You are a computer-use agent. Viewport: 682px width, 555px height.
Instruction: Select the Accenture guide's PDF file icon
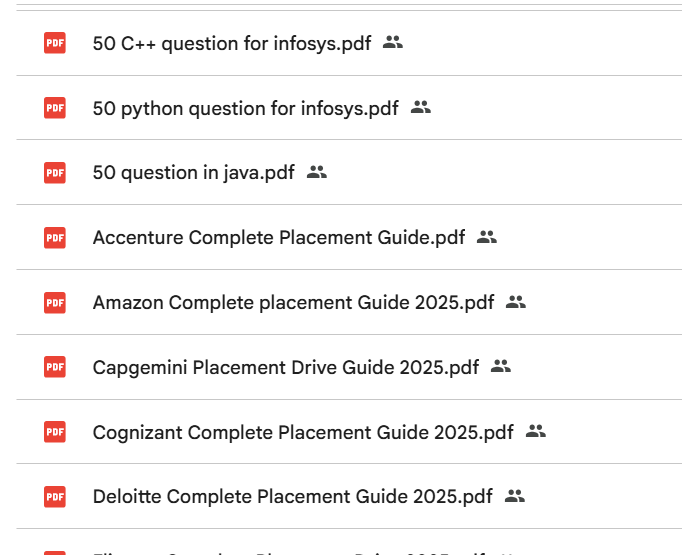[55, 237]
